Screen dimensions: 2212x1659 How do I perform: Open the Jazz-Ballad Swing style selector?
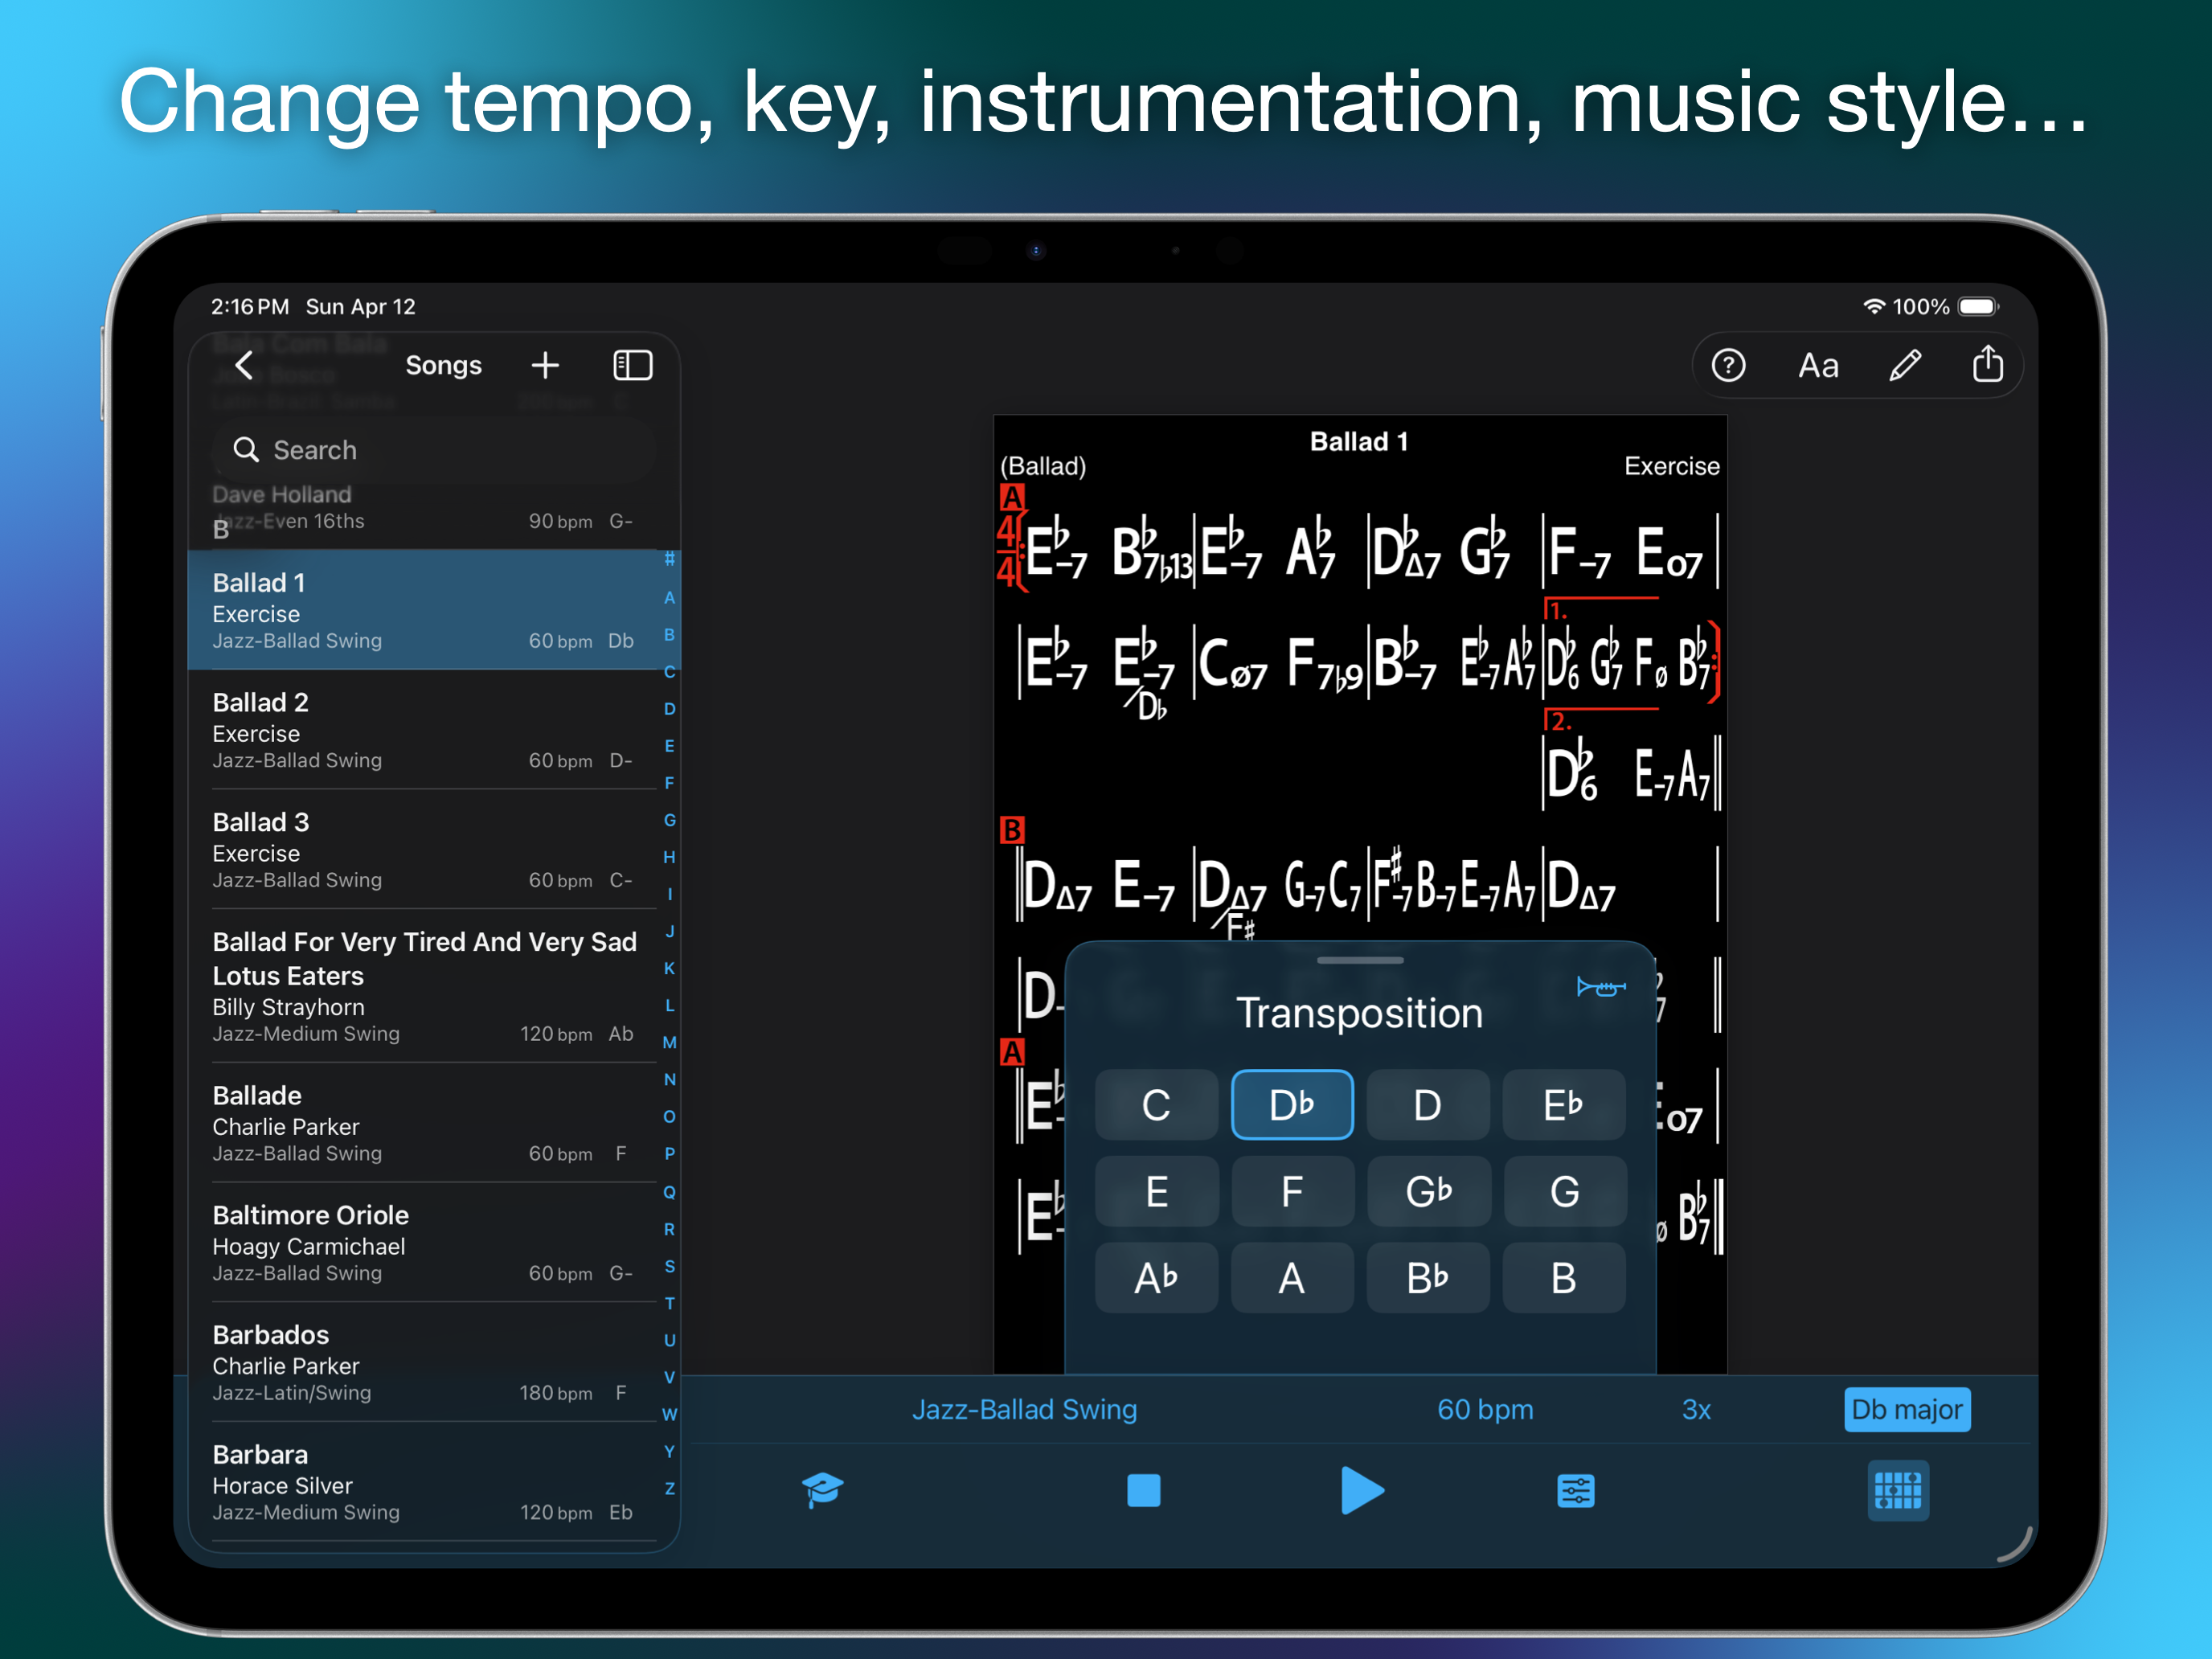[x=1024, y=1409]
